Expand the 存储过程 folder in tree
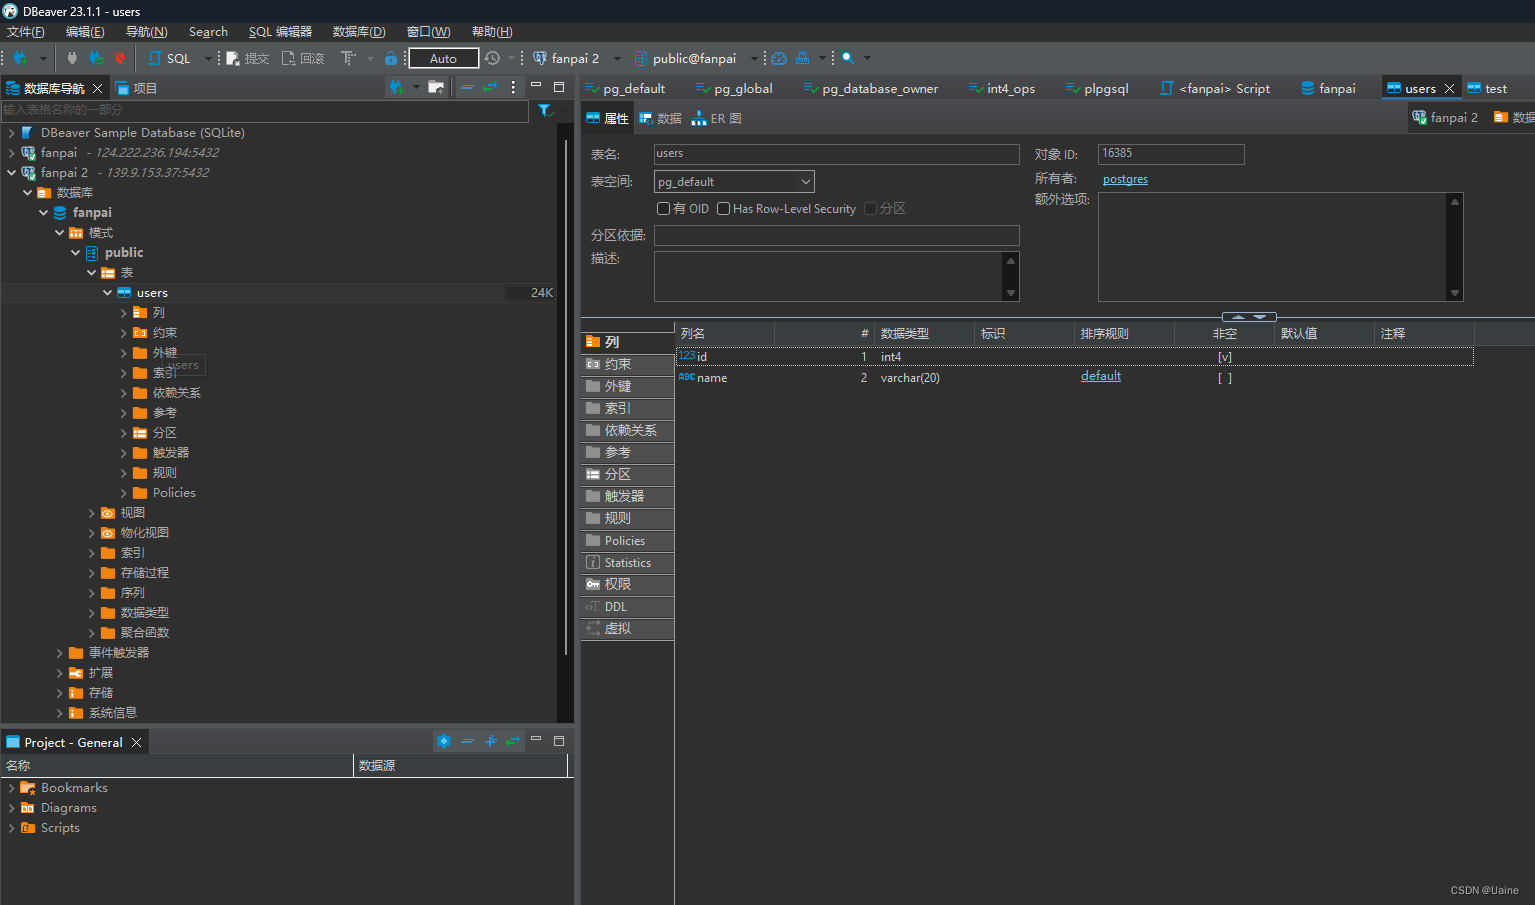 pyautogui.click(x=91, y=572)
